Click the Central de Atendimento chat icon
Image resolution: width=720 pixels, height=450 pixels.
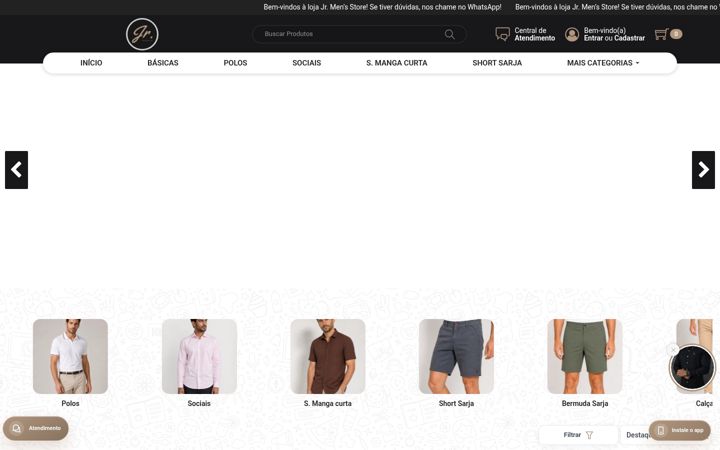coord(502,34)
